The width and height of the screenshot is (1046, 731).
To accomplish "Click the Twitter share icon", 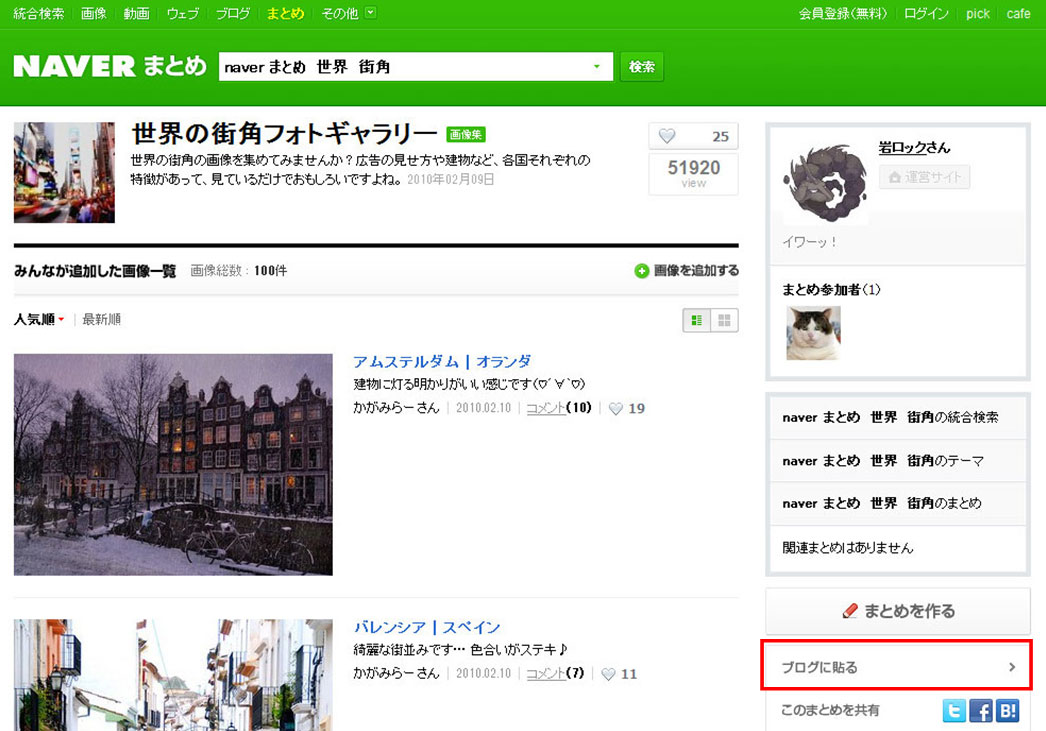I will [x=954, y=711].
